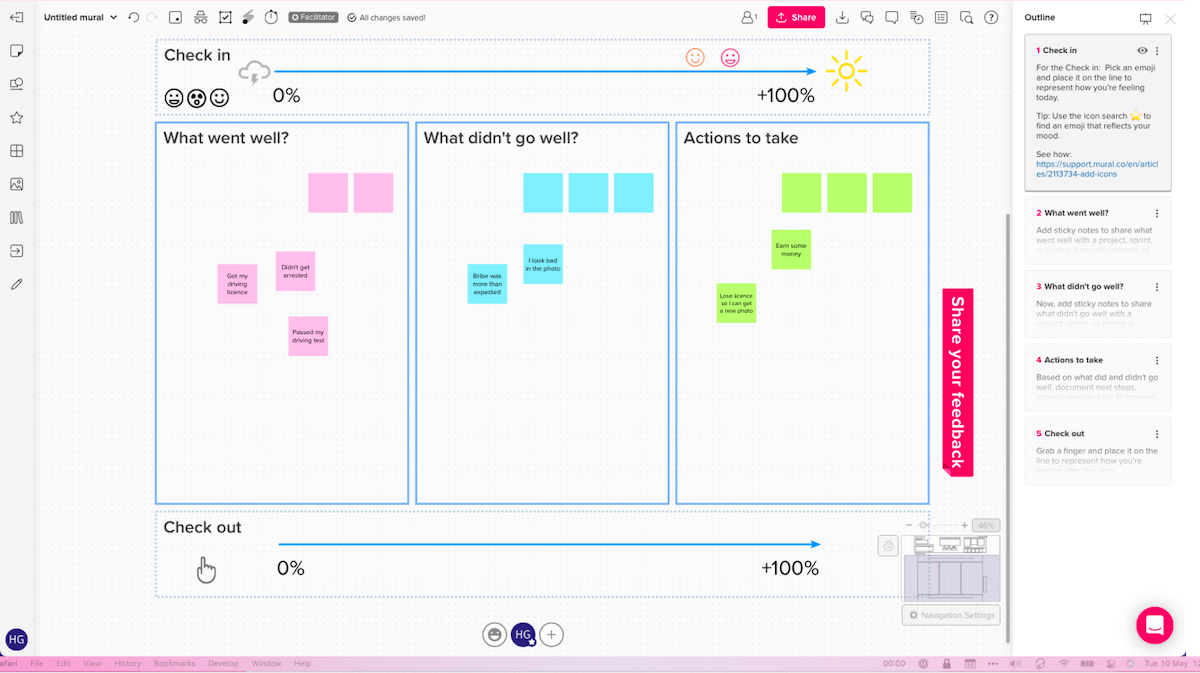
Task: Click the zoom slider handle
Action: (923, 525)
